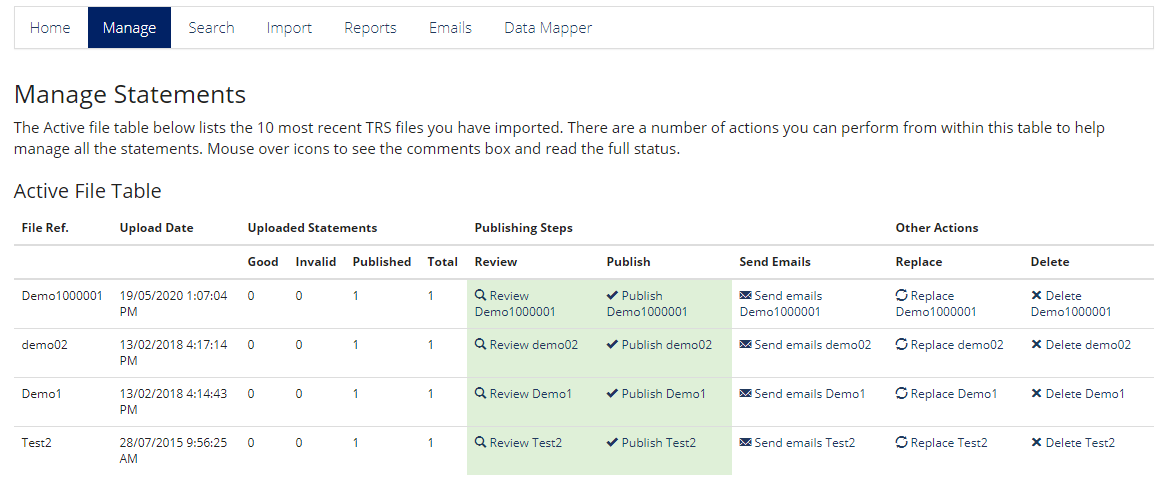Click the envelope icon for Send emails Demo1000001
The height and width of the screenshot is (498, 1176).
pos(746,296)
